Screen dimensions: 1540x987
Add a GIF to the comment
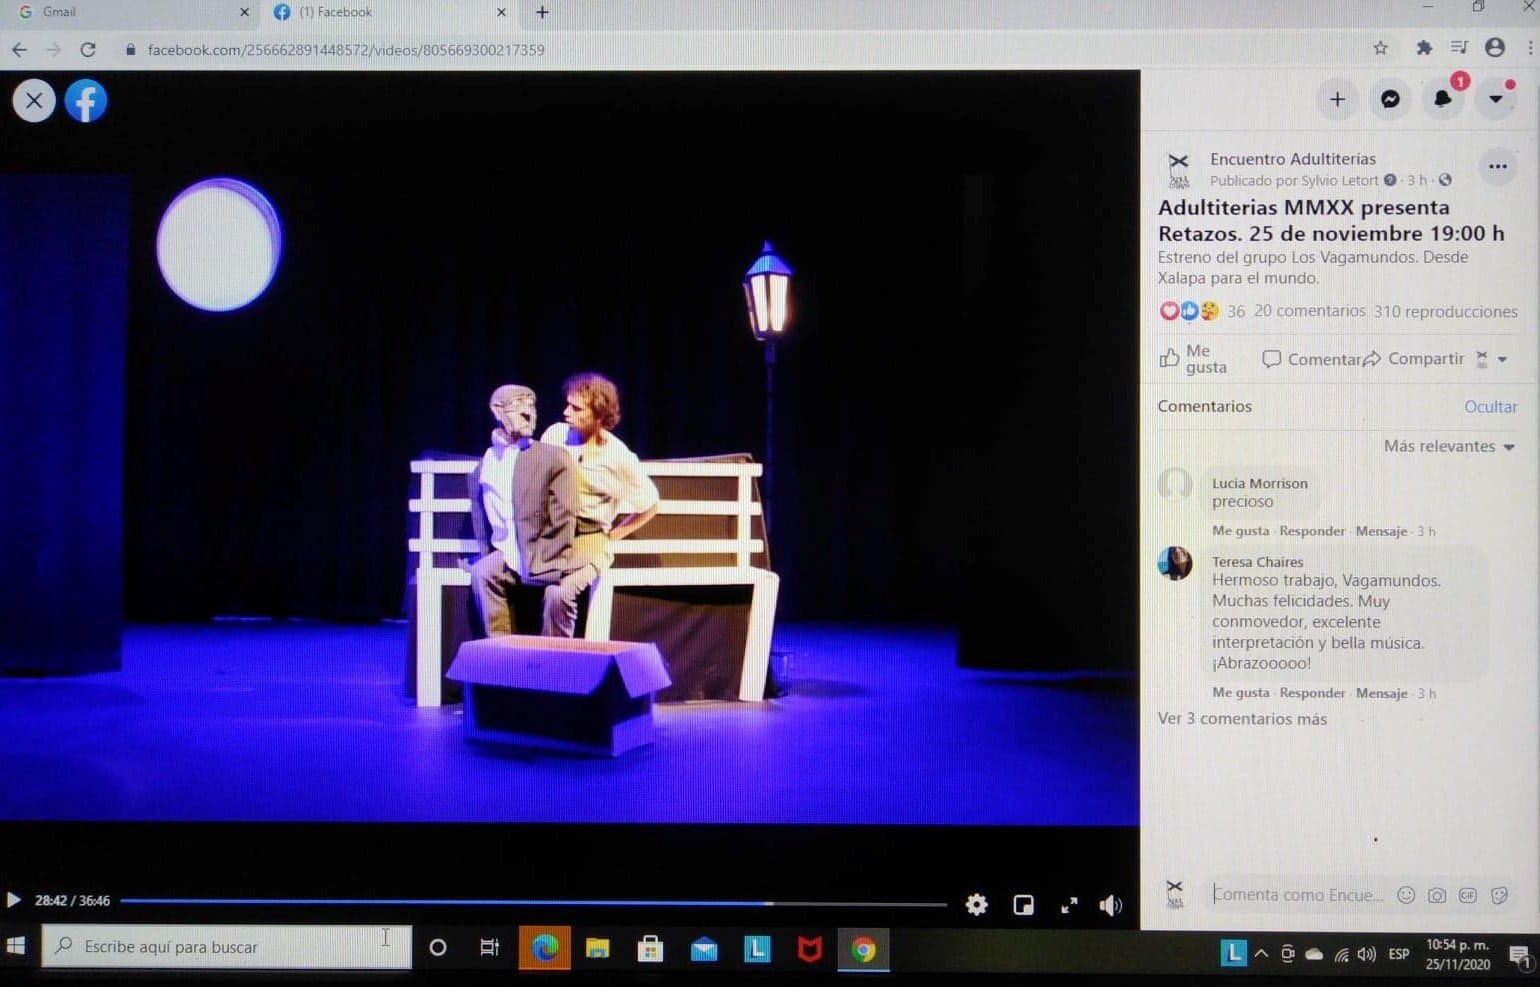tap(1468, 895)
